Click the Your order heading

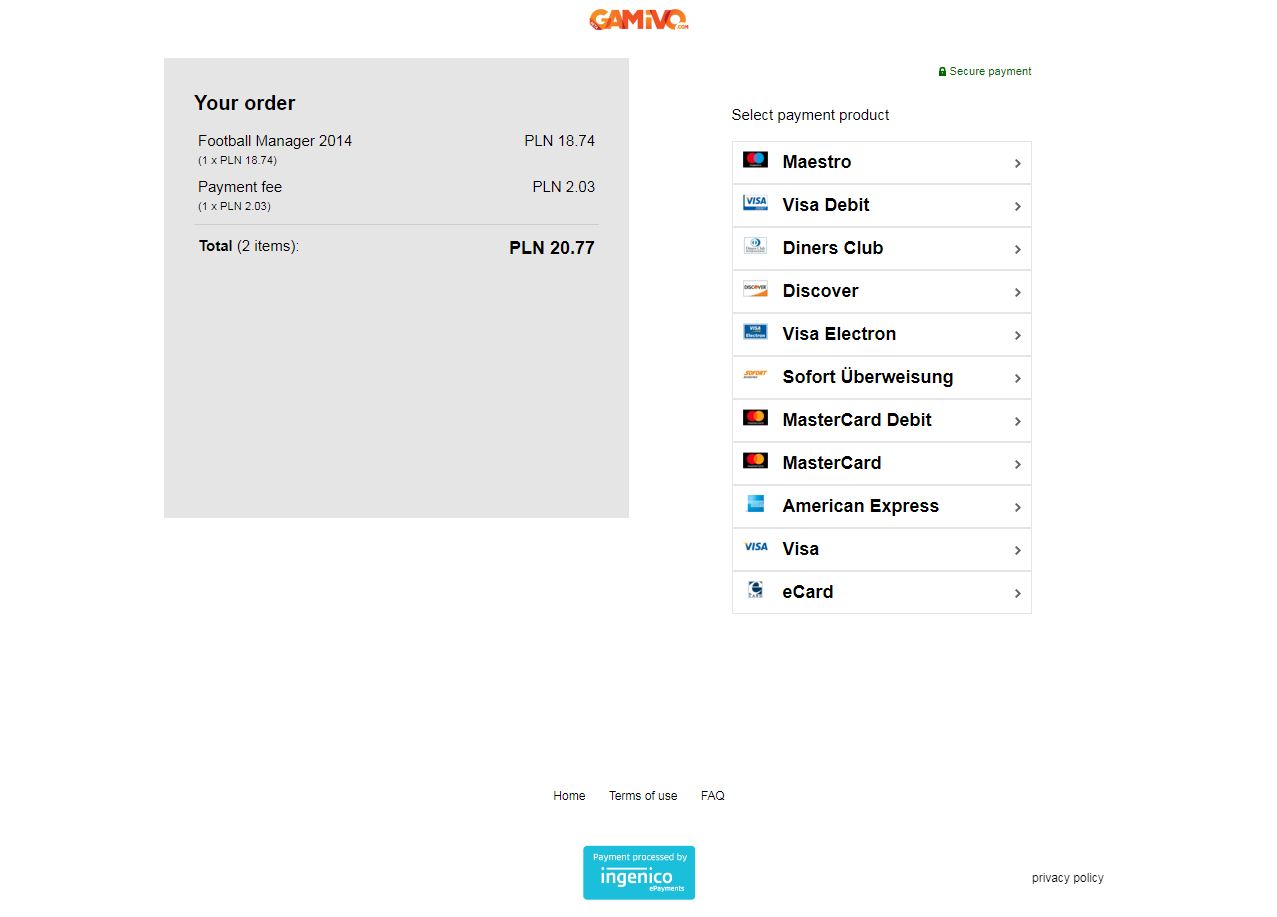[x=245, y=103]
